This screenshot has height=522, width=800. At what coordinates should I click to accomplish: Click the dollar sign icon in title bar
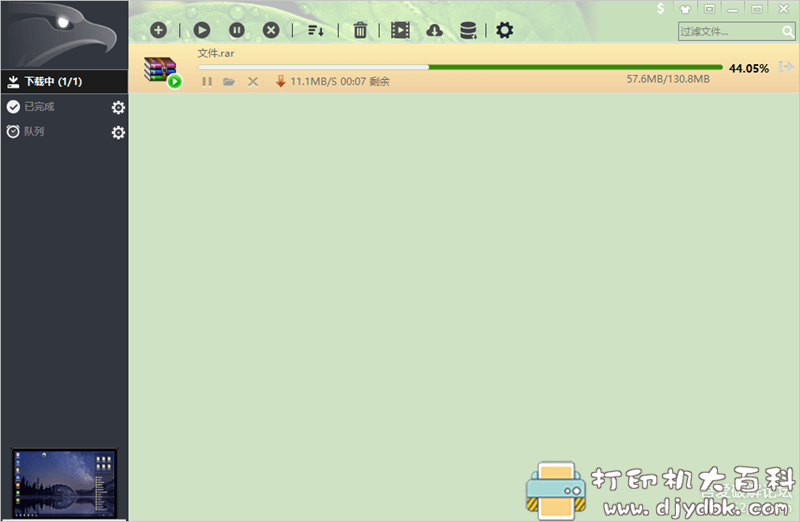(661, 8)
